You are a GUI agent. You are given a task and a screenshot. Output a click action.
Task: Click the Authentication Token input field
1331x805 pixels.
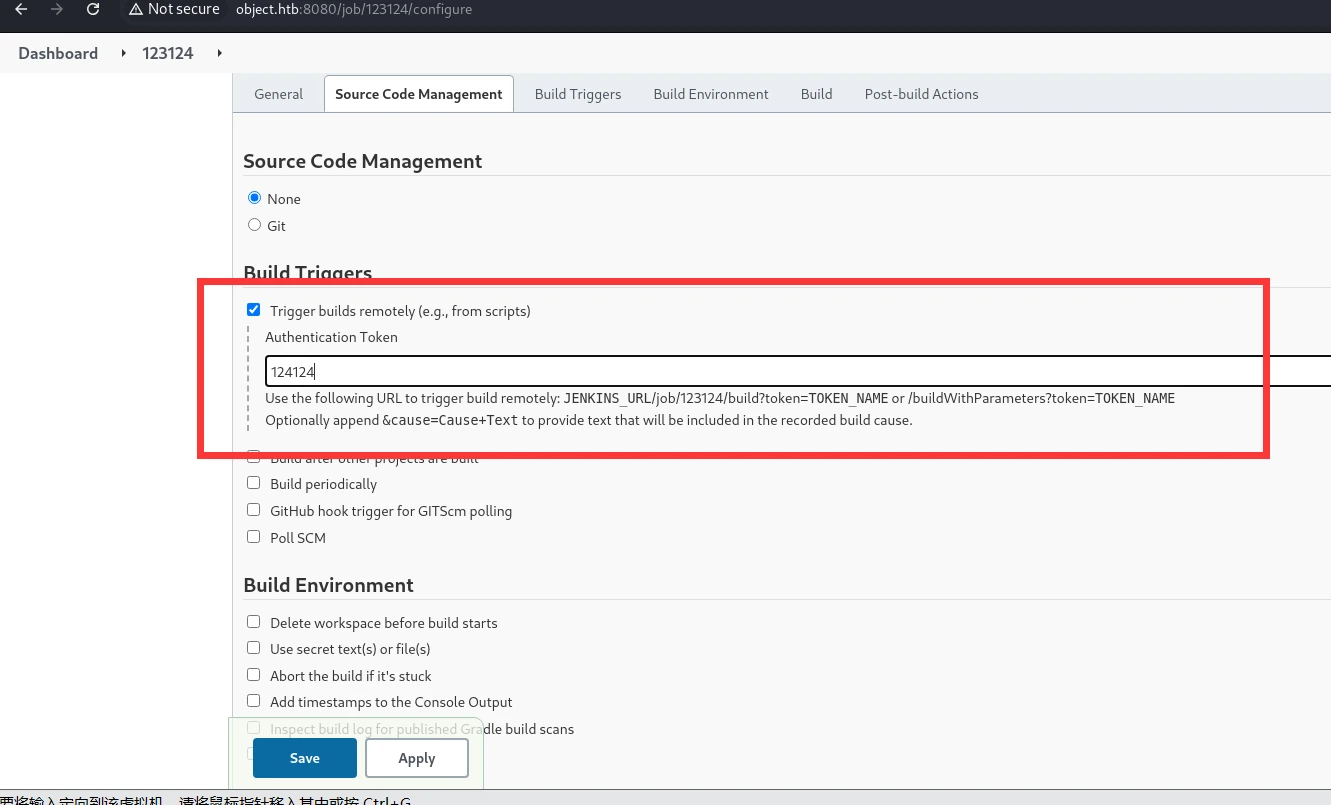tap(798, 371)
